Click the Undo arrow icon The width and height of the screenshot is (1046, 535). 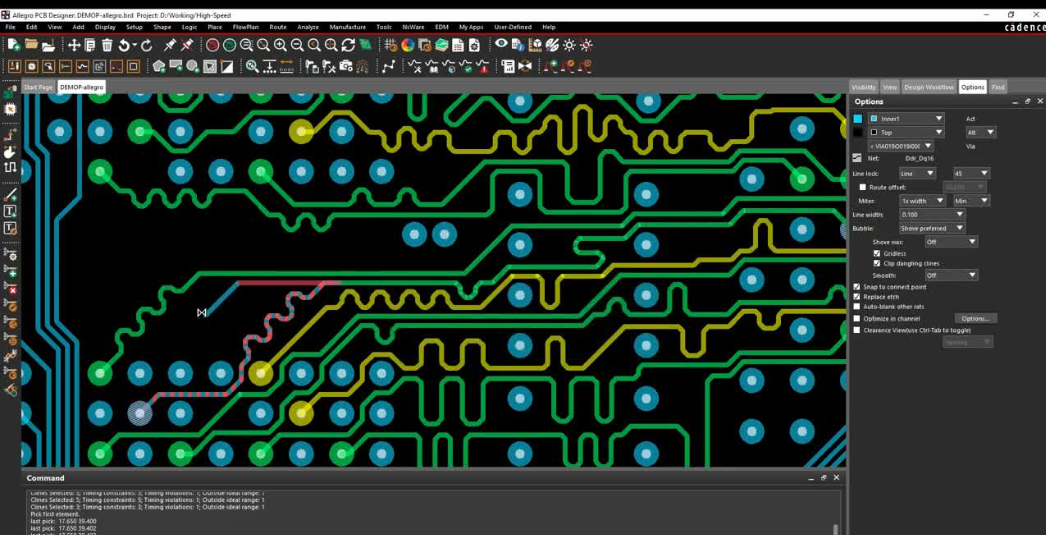coord(124,45)
